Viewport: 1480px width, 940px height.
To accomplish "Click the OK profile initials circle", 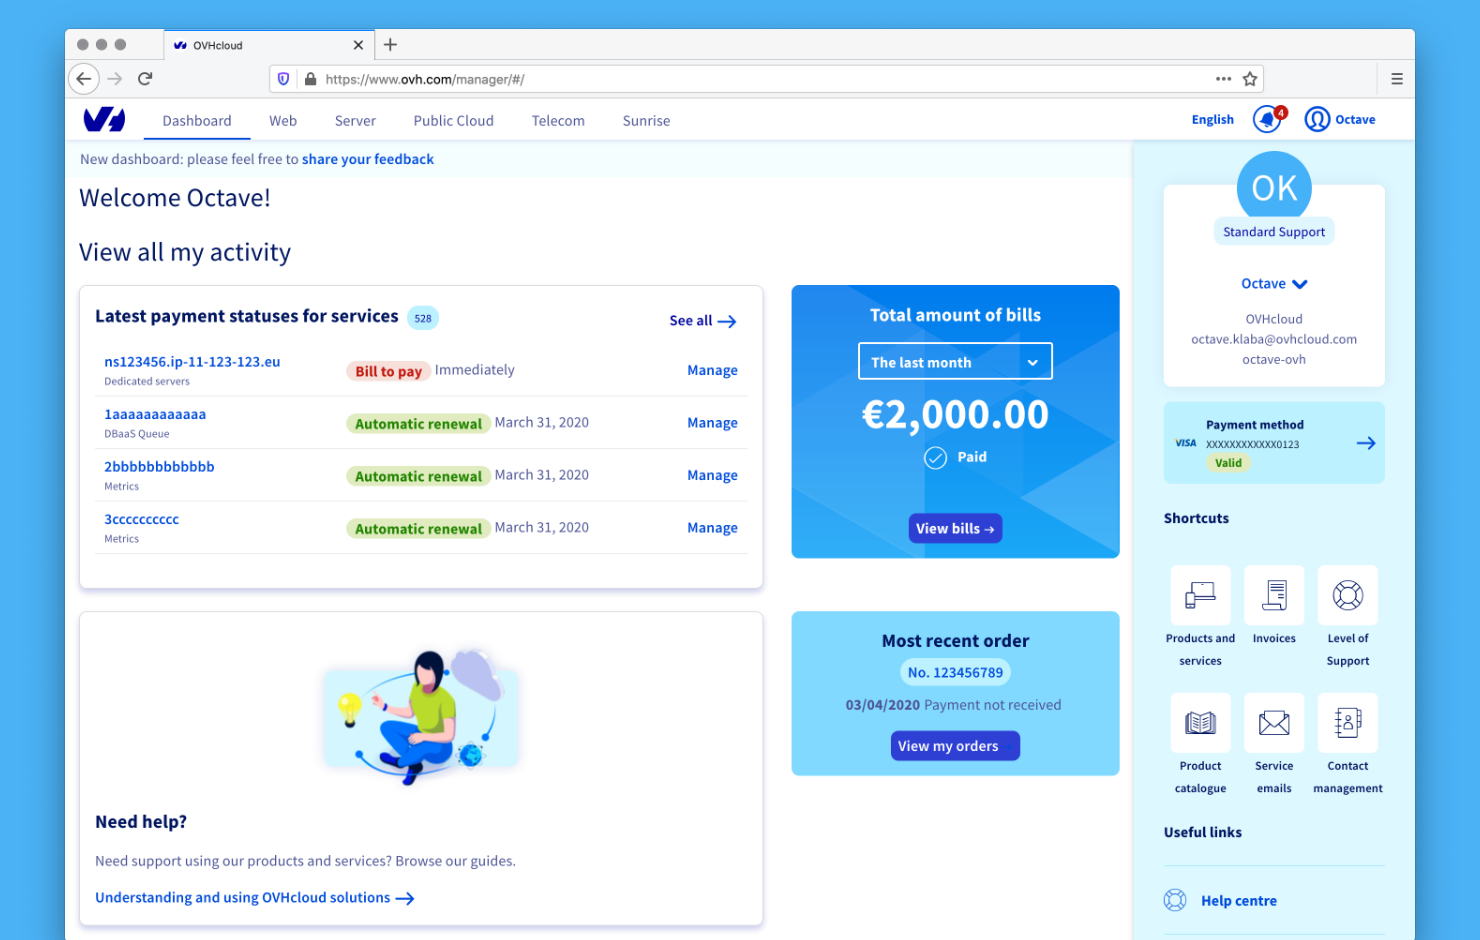I will [1274, 188].
